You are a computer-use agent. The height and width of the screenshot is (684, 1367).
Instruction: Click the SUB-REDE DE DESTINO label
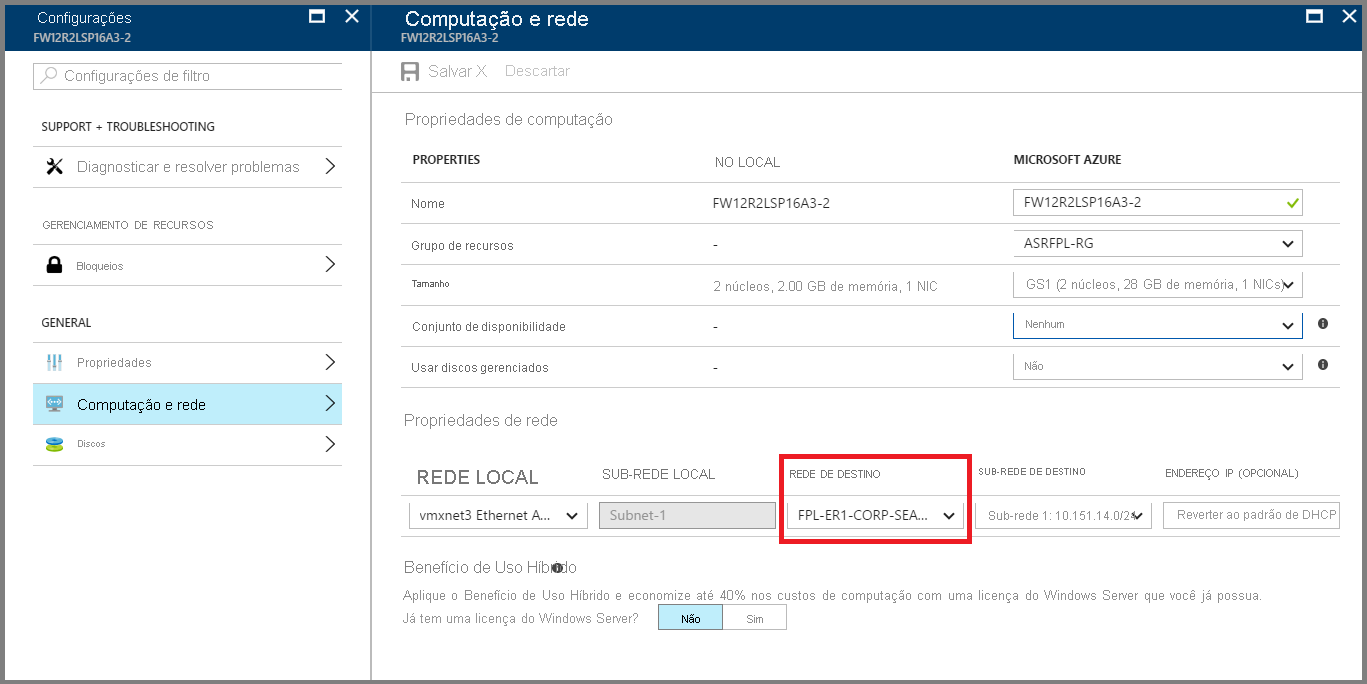pyautogui.click(x=1032, y=472)
